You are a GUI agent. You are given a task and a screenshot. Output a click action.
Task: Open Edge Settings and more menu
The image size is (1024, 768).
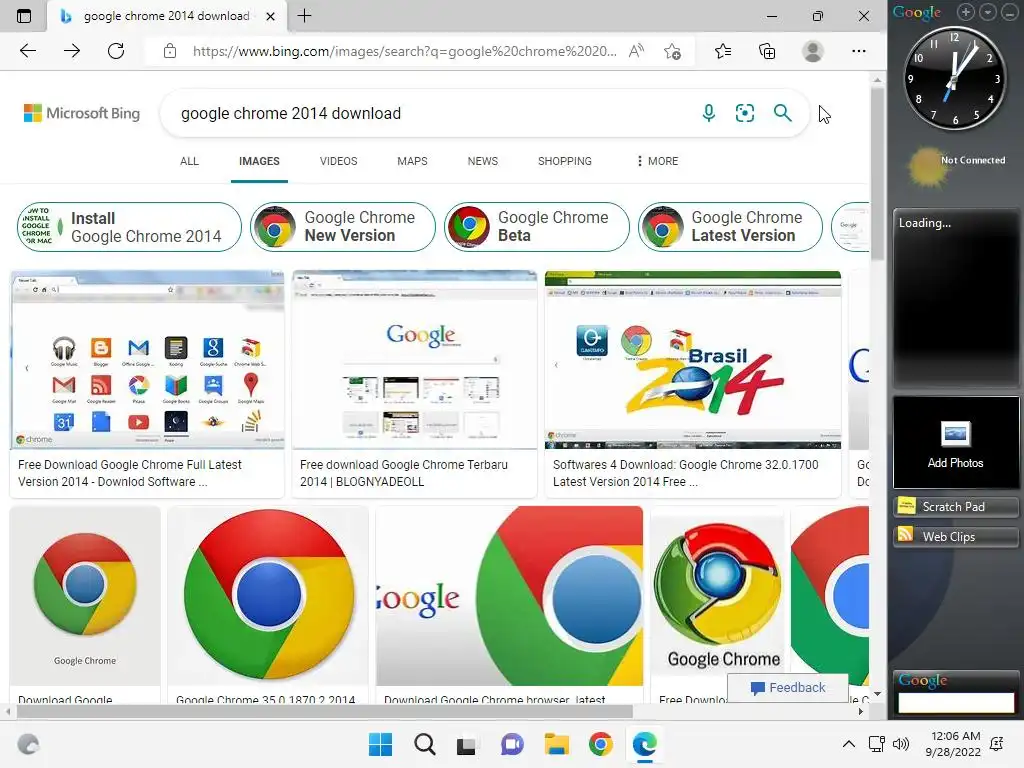pyautogui.click(x=859, y=51)
